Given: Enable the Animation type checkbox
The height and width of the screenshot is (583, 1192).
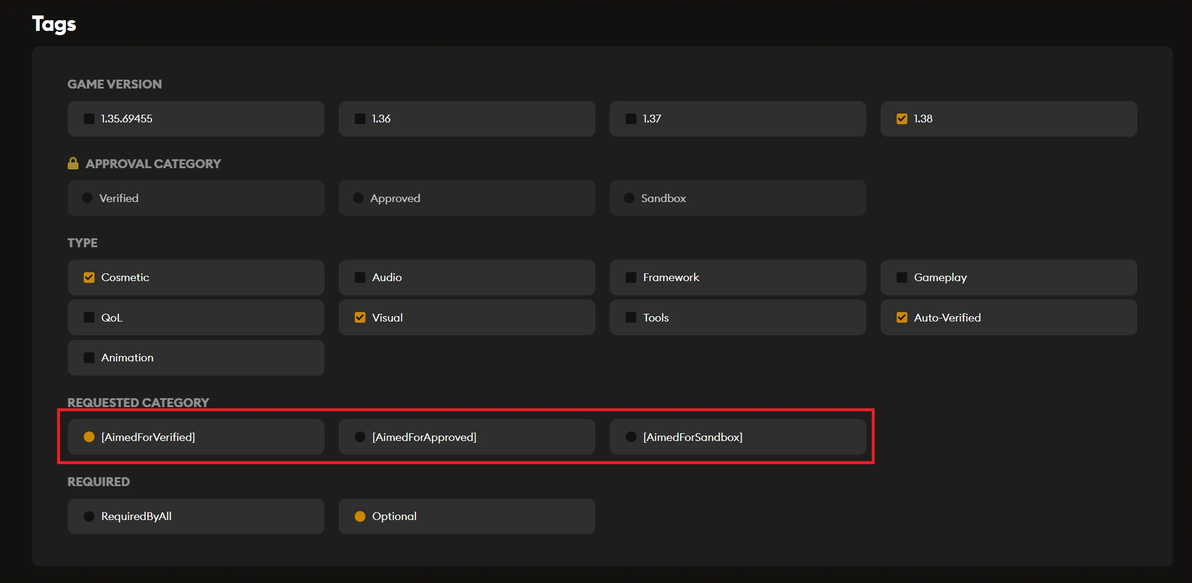Looking at the screenshot, I should point(89,358).
